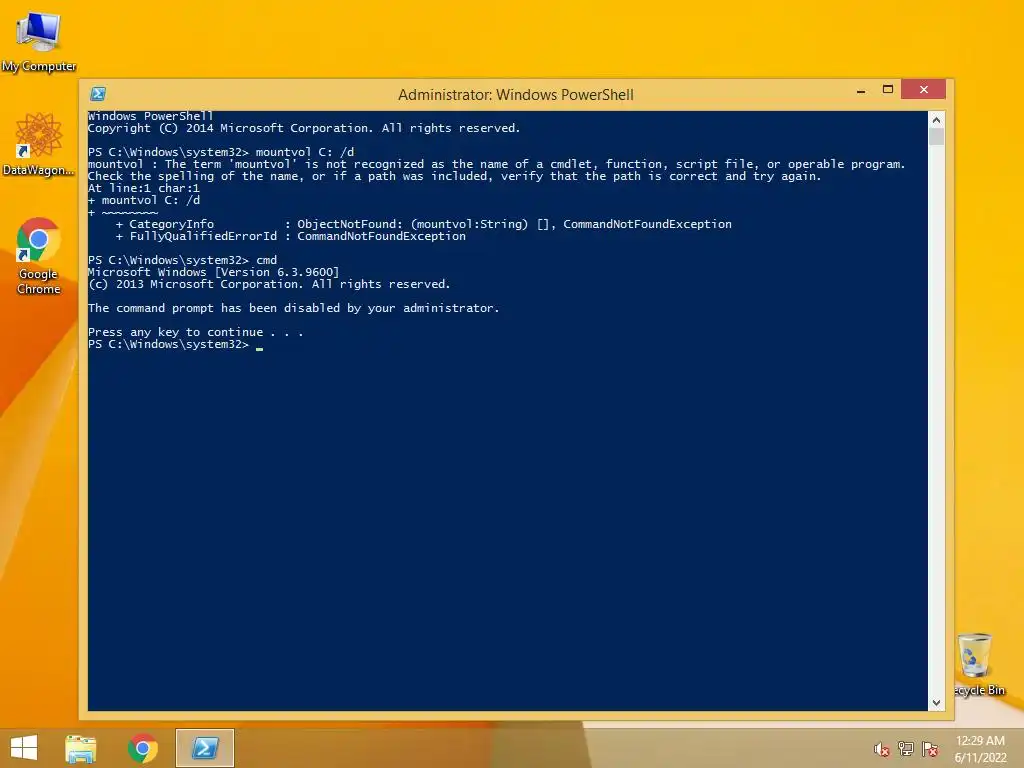Image resolution: width=1024 pixels, height=768 pixels.
Task: Click the 'At line:1 char:1' text
Action: coord(144,188)
